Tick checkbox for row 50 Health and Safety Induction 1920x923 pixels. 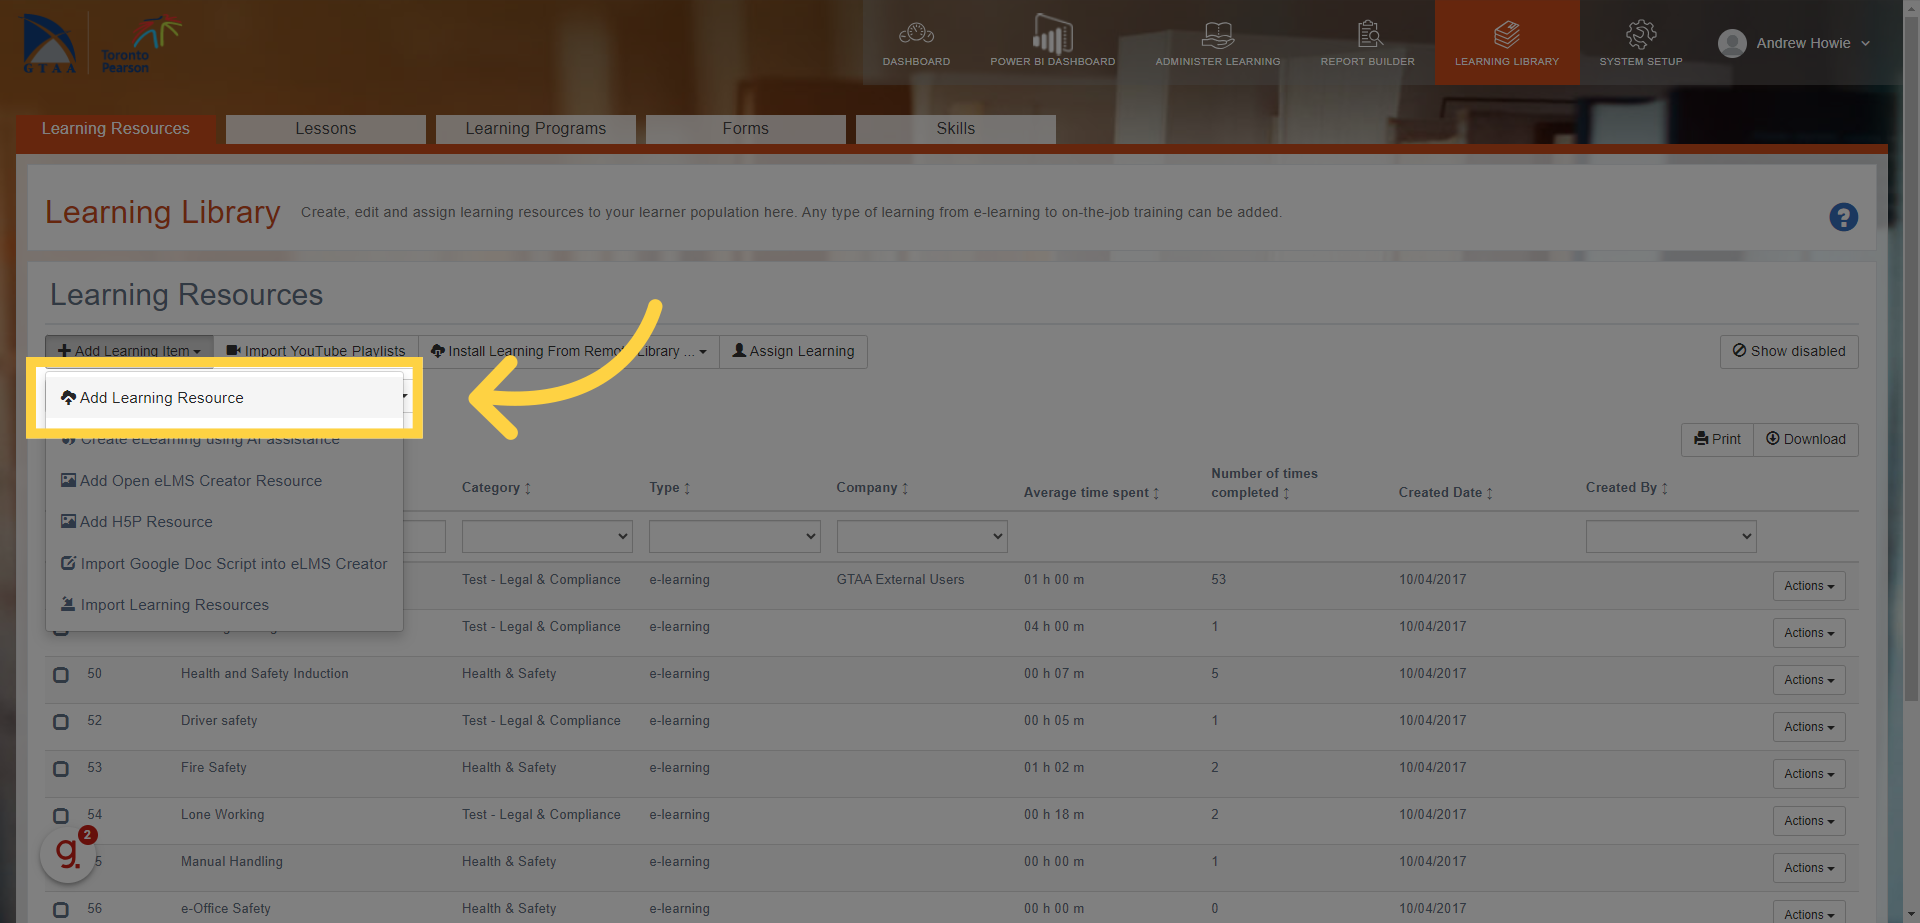click(x=61, y=675)
